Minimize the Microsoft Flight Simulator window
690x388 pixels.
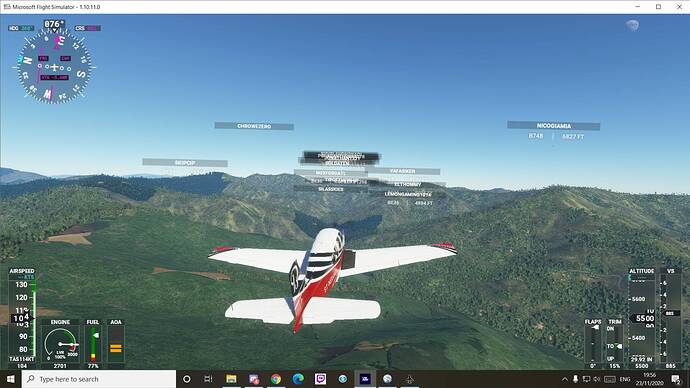click(637, 7)
